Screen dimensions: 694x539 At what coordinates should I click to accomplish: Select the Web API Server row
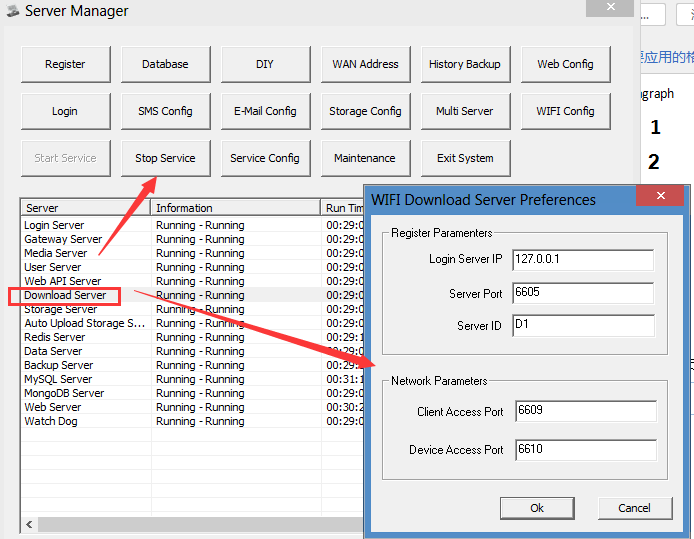pos(193,281)
